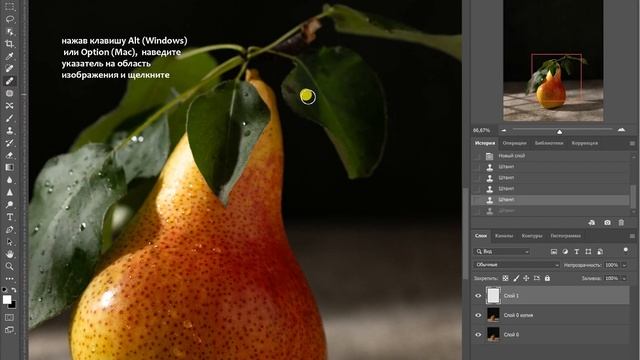
Task: Hide the Слой 0 копия layer
Action: click(x=478, y=315)
